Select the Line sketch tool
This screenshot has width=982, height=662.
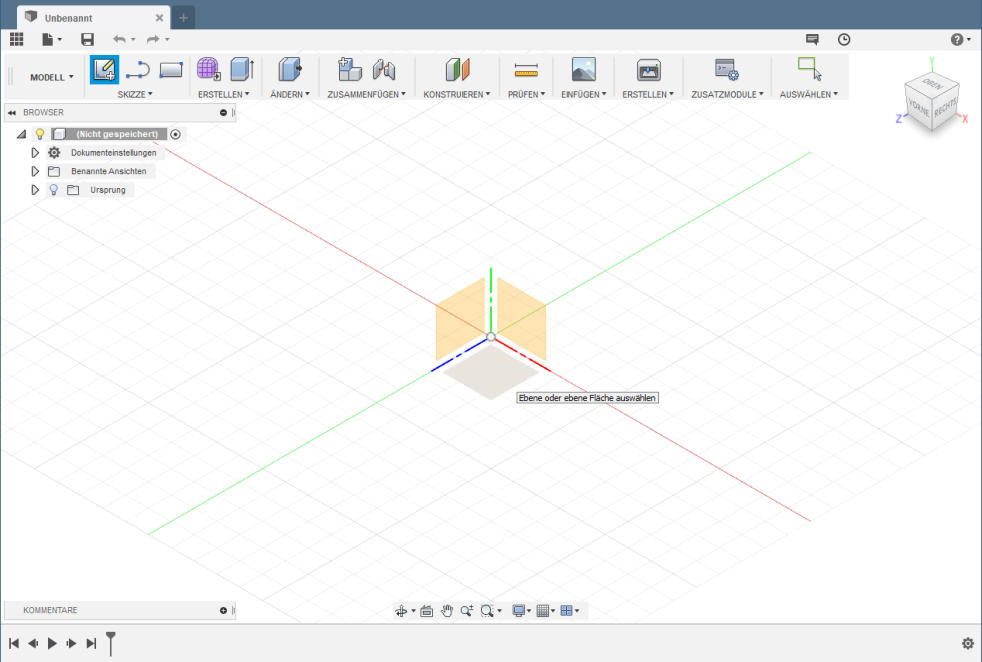[x=138, y=70]
